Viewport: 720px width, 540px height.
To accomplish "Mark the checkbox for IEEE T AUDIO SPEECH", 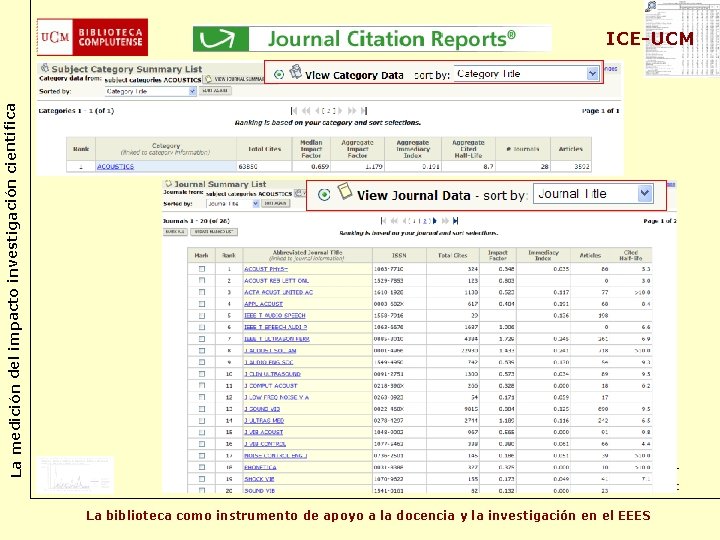I will point(202,315).
